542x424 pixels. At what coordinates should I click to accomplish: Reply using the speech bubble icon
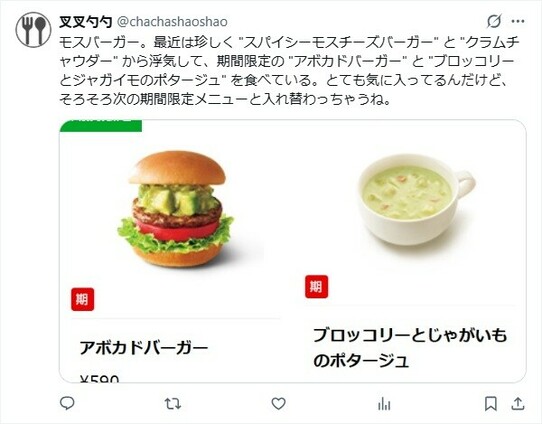click(x=67, y=403)
